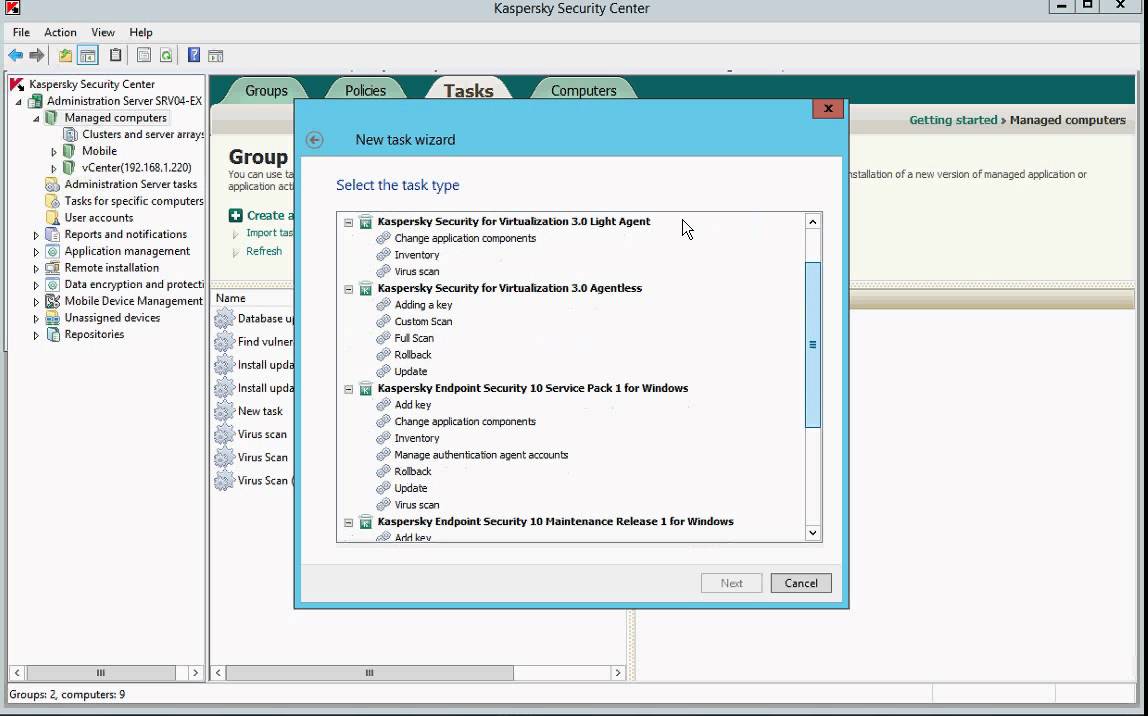Open the File menu

pos(21,32)
